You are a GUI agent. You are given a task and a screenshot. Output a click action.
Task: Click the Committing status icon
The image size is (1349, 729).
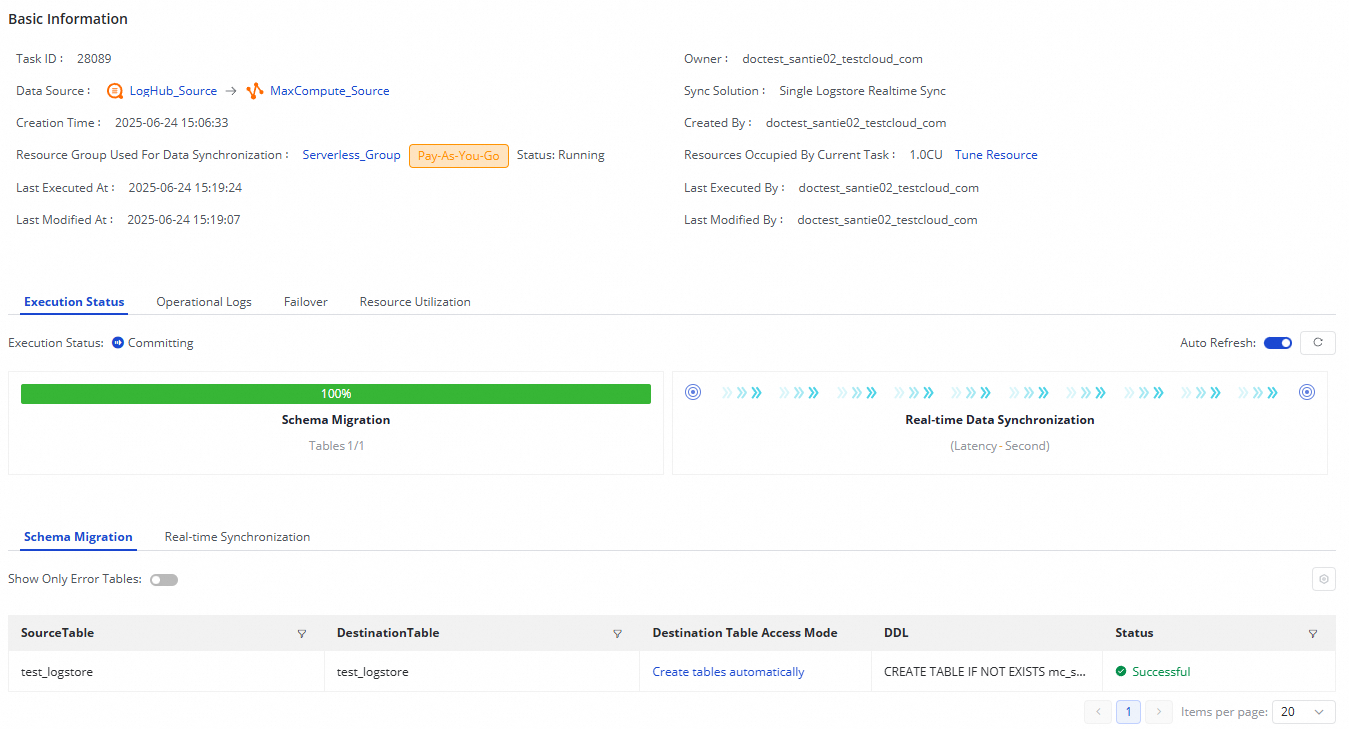pos(117,343)
